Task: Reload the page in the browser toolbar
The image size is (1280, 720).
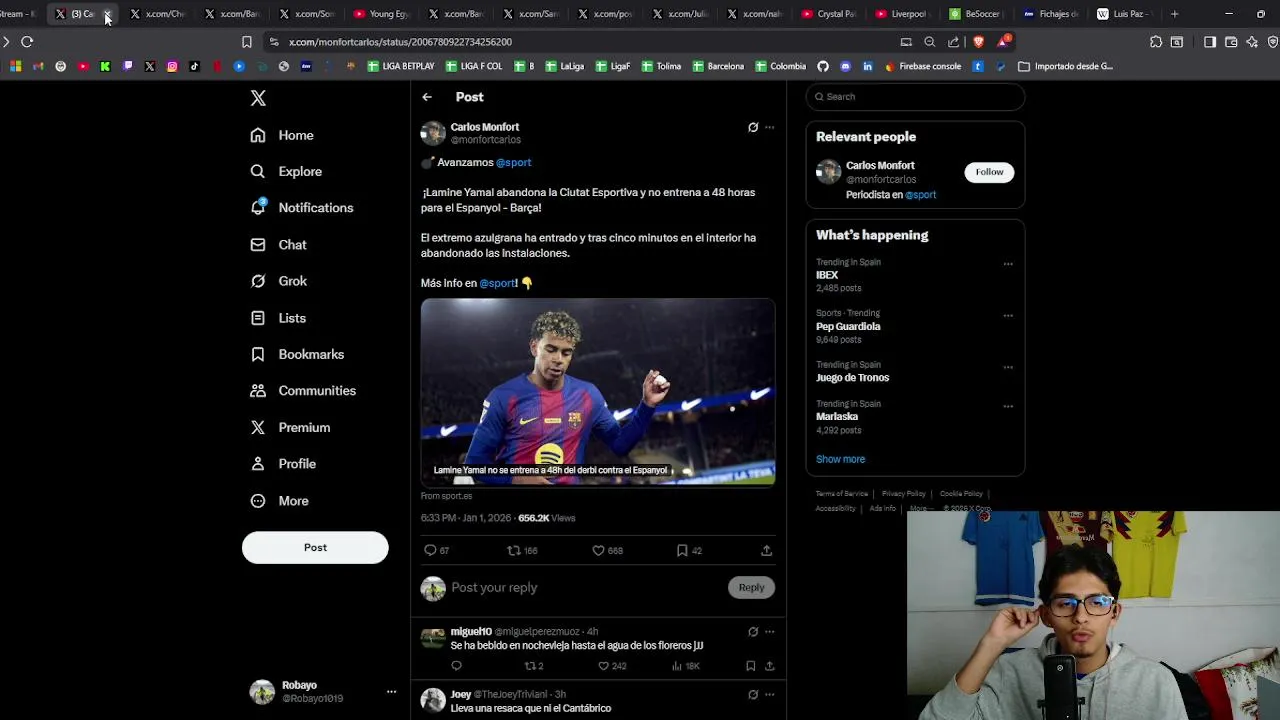Action: coord(27,42)
